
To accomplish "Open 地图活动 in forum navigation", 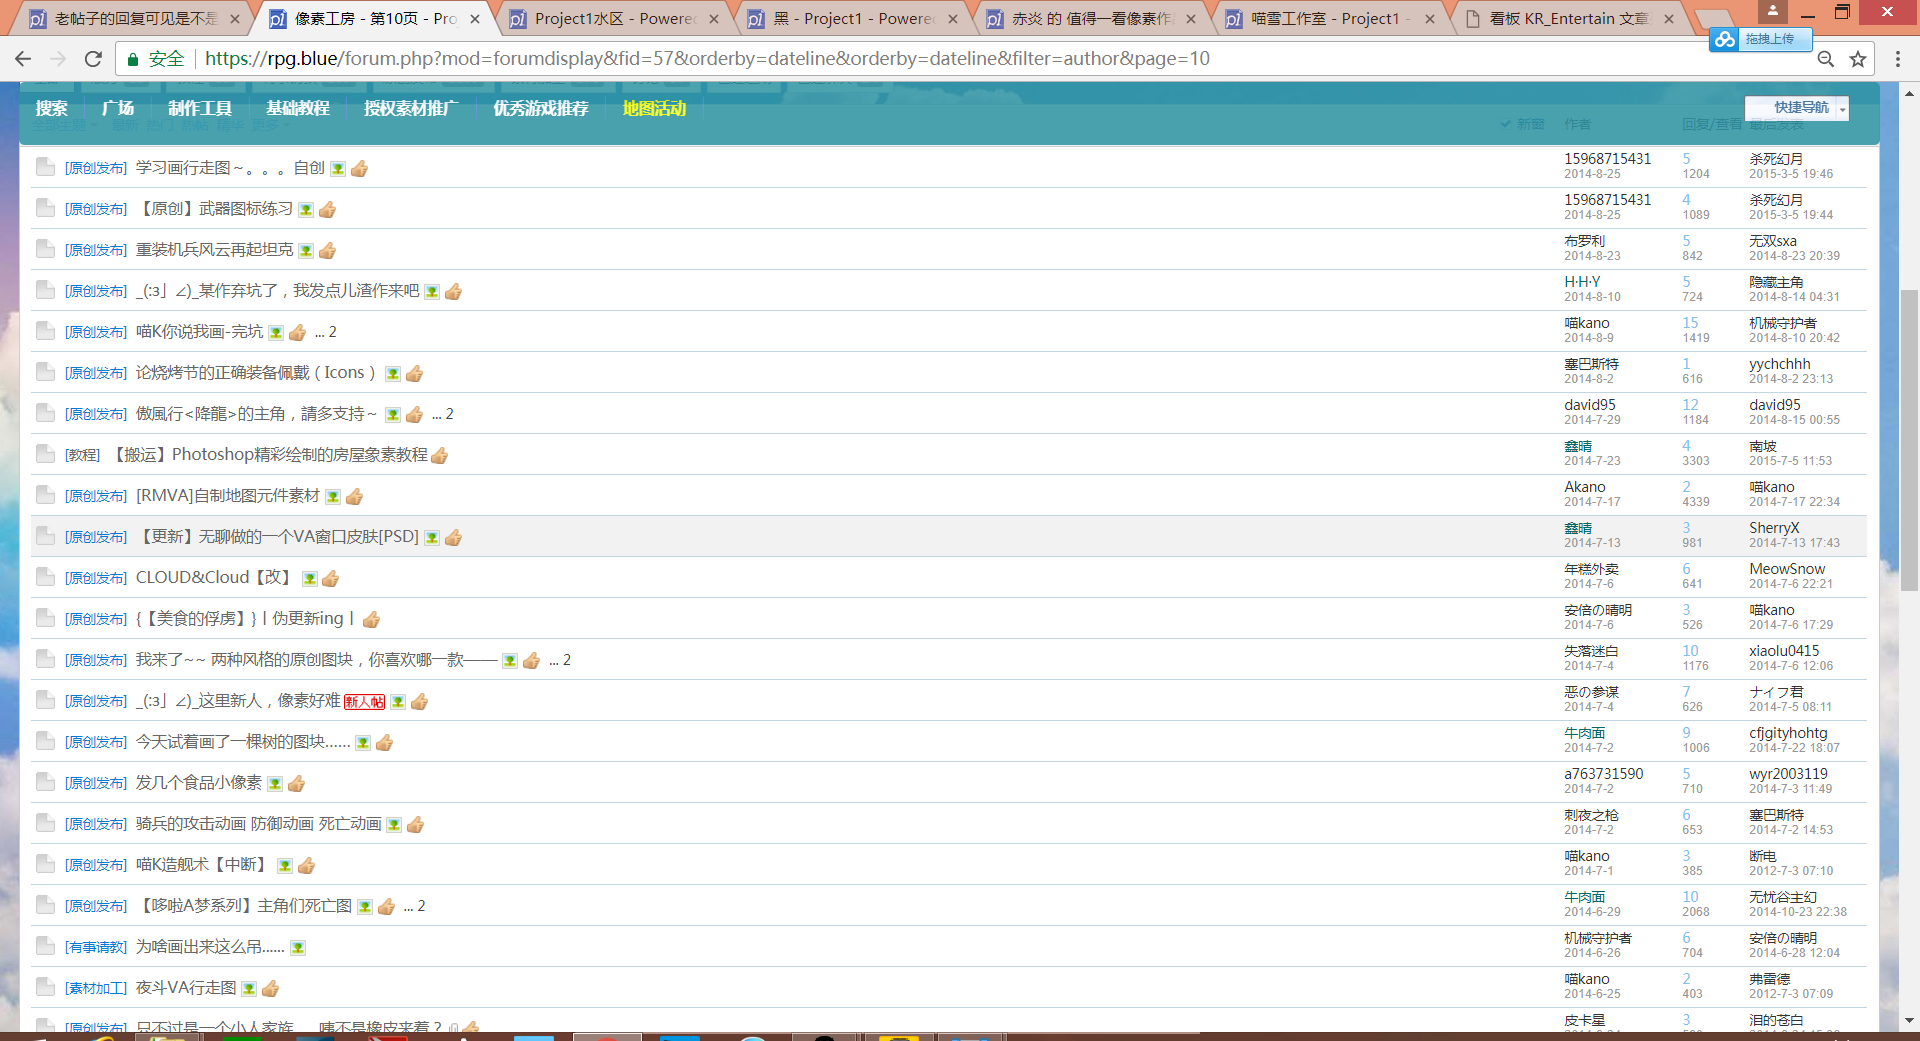I will (654, 108).
